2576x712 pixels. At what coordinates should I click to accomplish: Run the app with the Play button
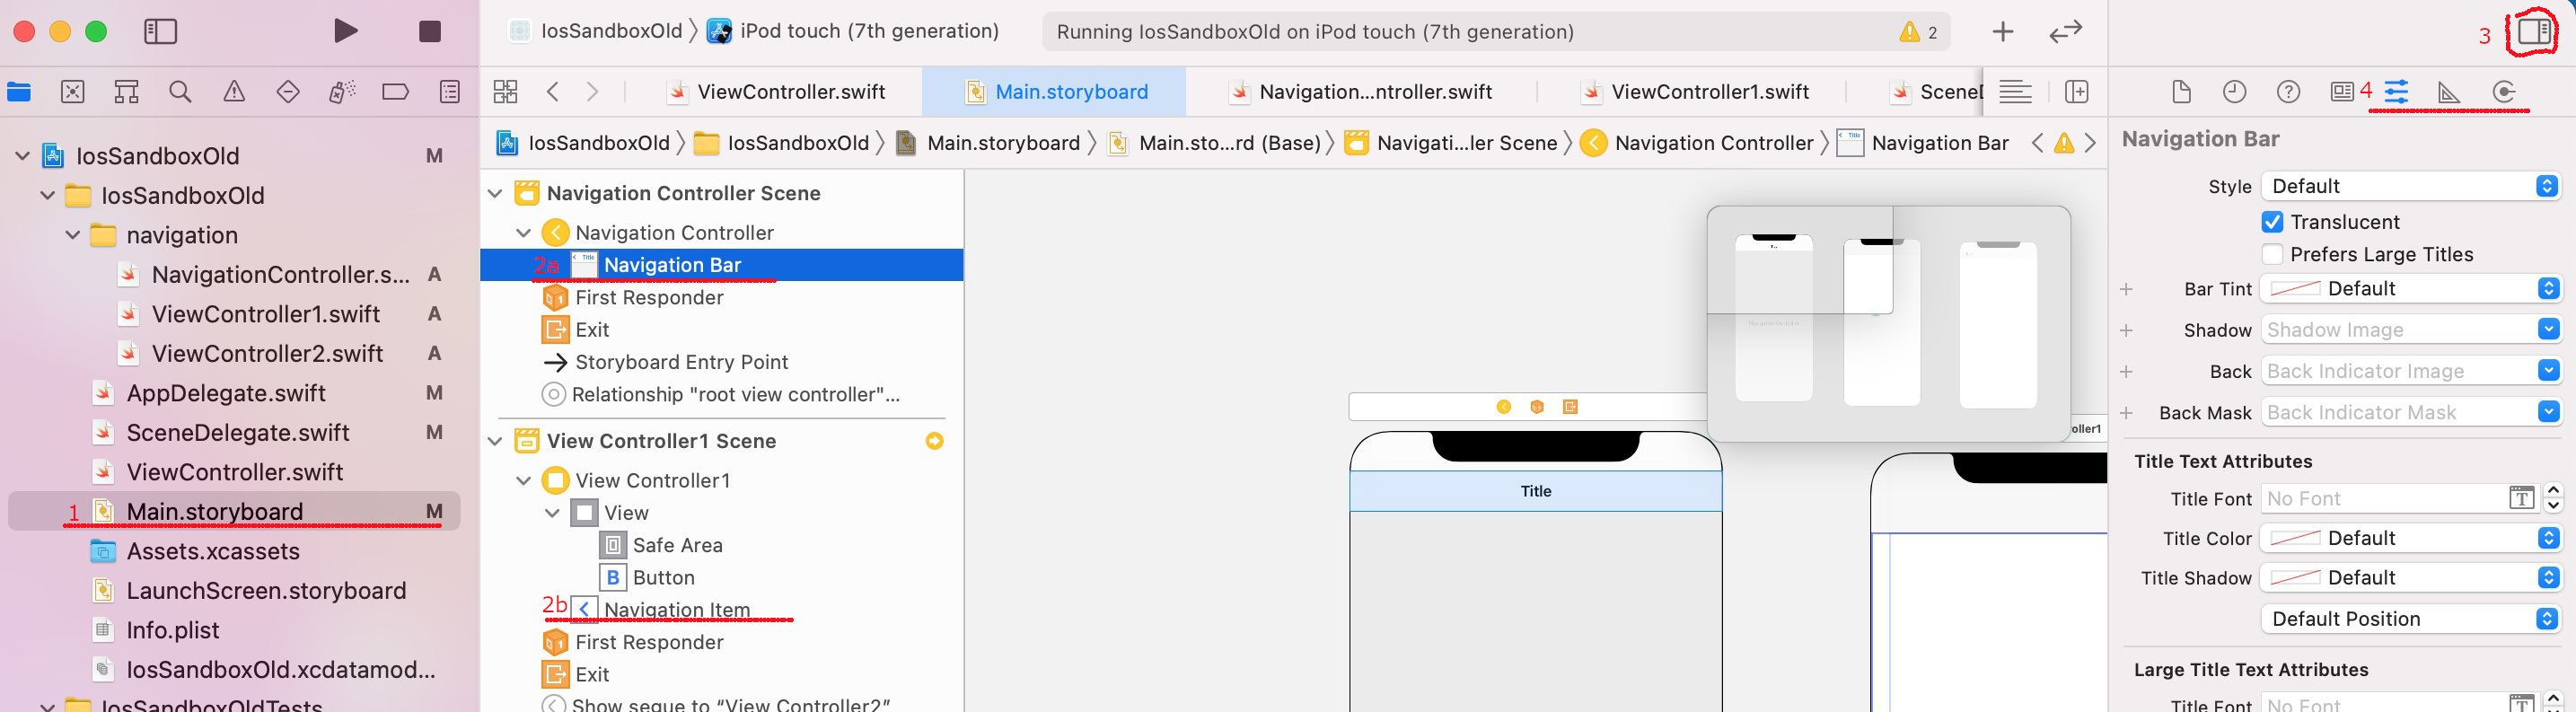coord(345,31)
